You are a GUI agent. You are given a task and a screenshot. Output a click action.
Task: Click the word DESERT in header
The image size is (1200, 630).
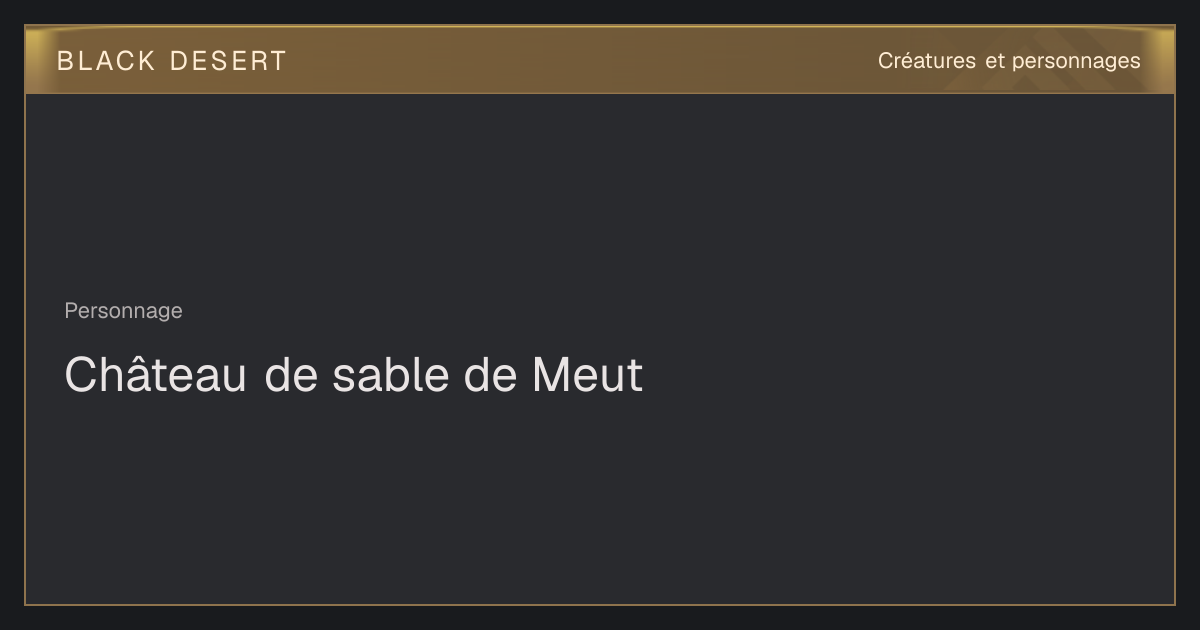(x=229, y=61)
